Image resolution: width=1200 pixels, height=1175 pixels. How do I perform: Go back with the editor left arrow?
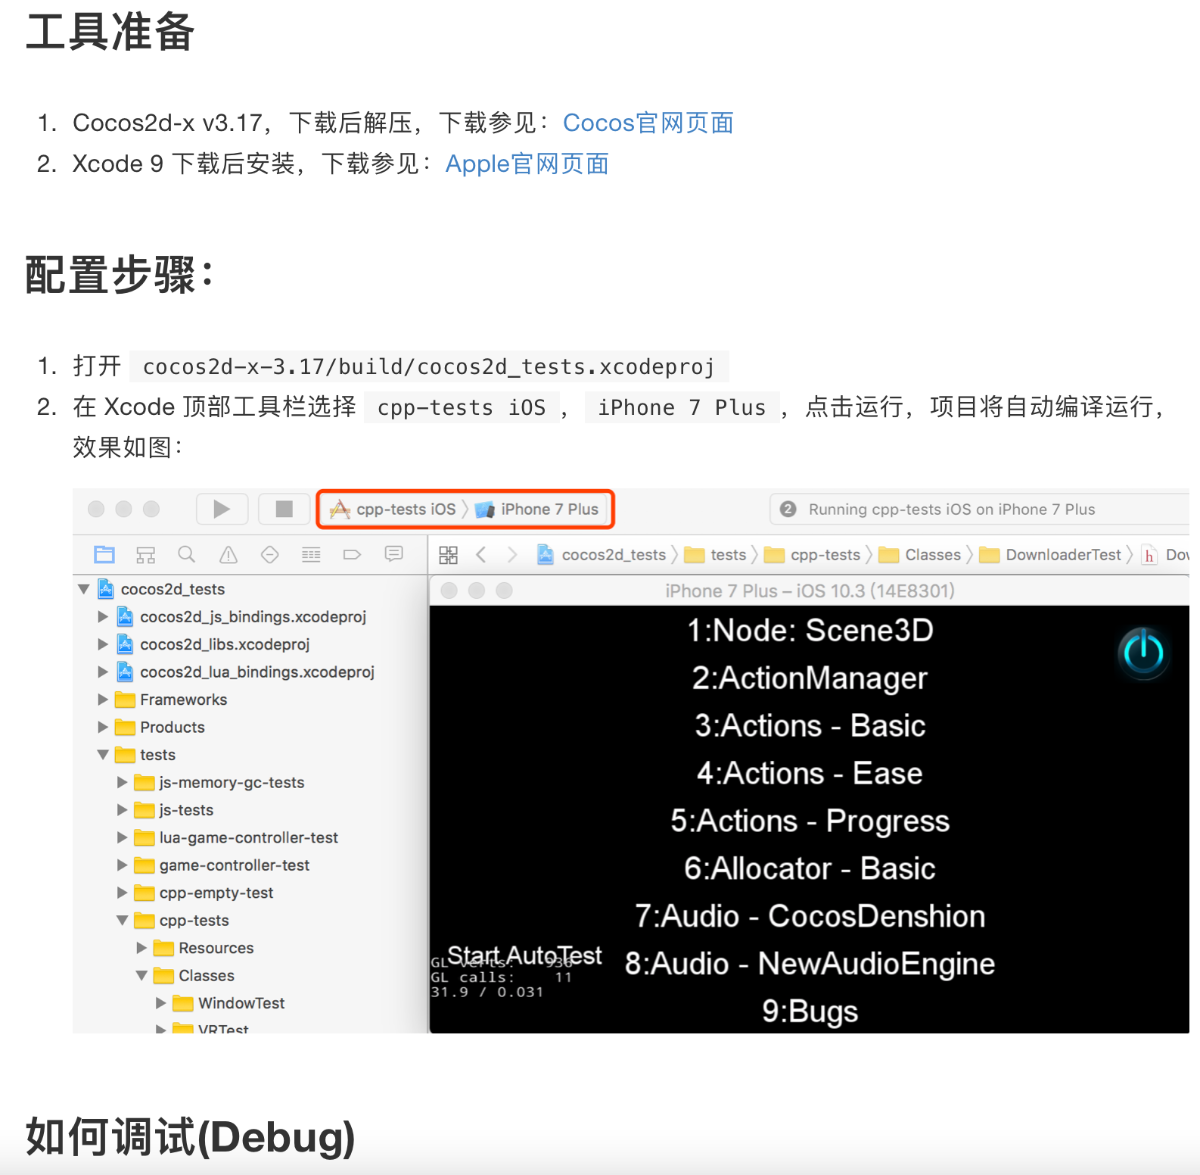(x=481, y=555)
